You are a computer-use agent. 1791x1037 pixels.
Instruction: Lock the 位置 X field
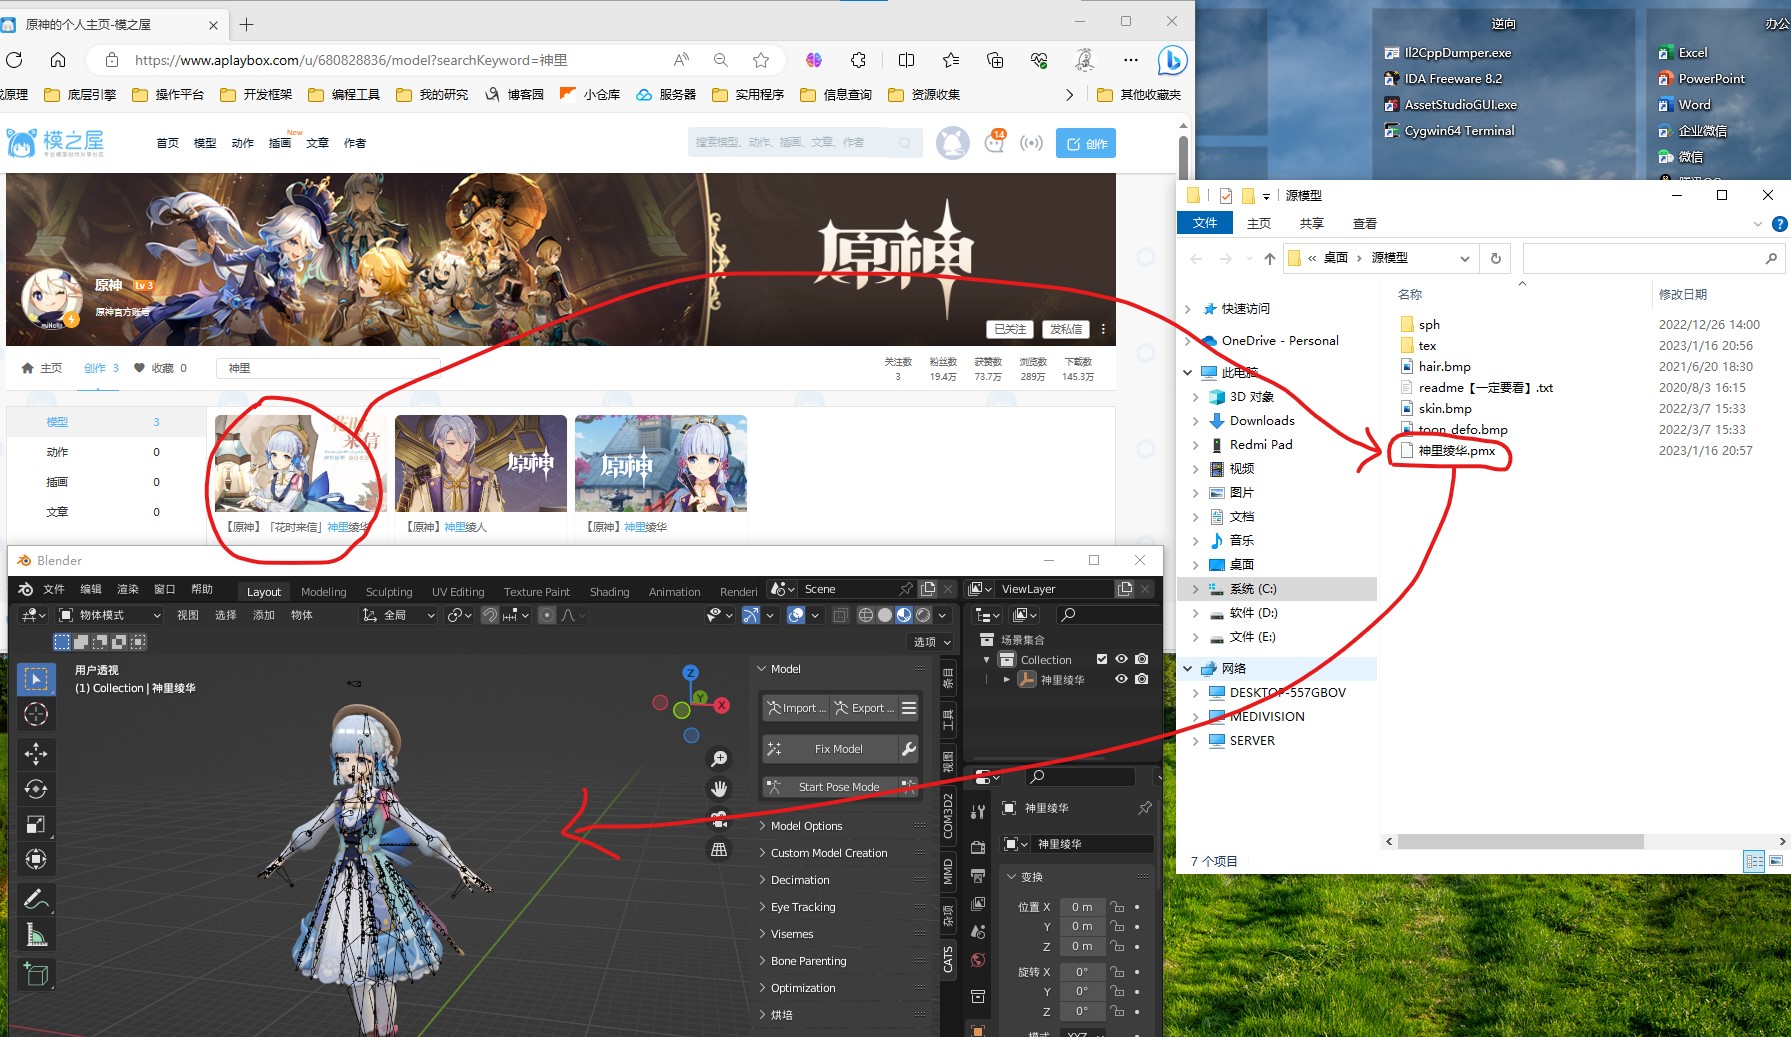1118,907
